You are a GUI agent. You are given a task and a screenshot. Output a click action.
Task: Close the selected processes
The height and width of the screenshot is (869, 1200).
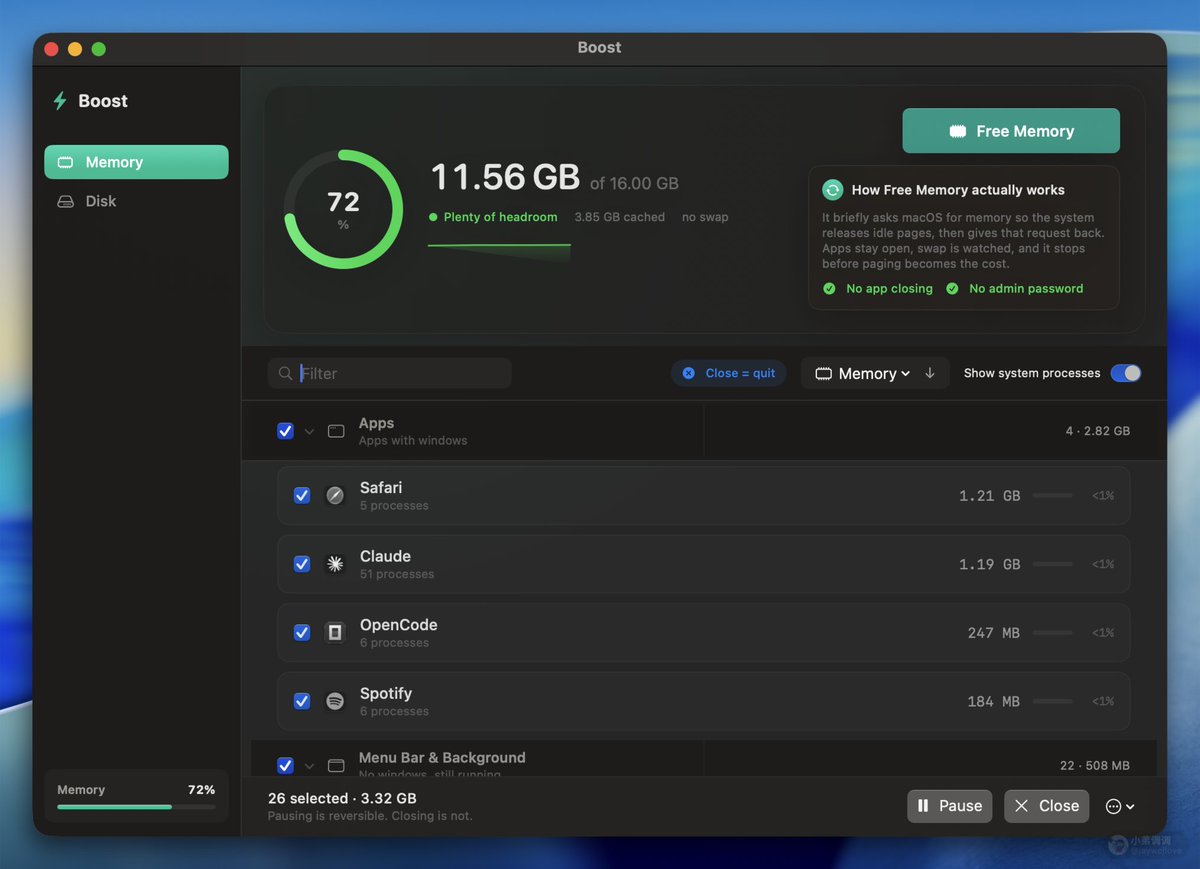tap(1047, 806)
